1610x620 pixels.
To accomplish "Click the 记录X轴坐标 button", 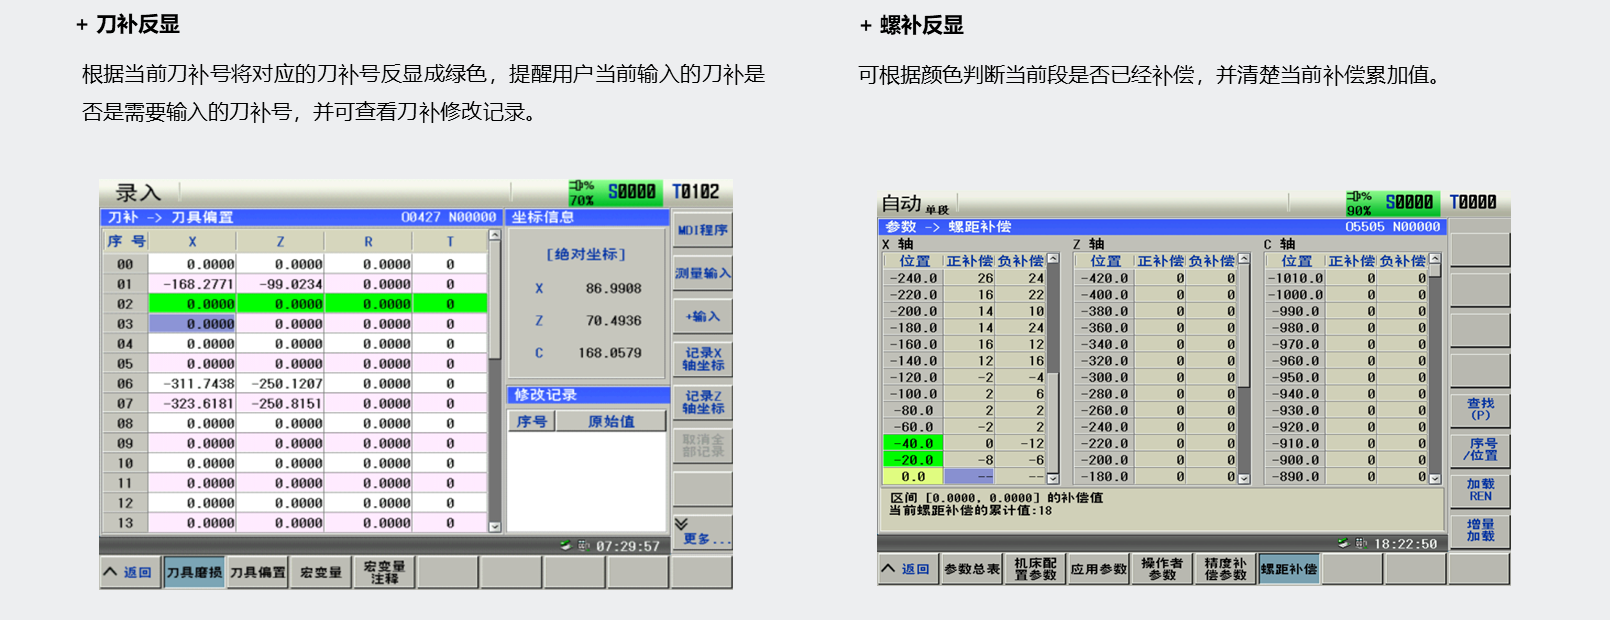I will pyautogui.click(x=703, y=359).
